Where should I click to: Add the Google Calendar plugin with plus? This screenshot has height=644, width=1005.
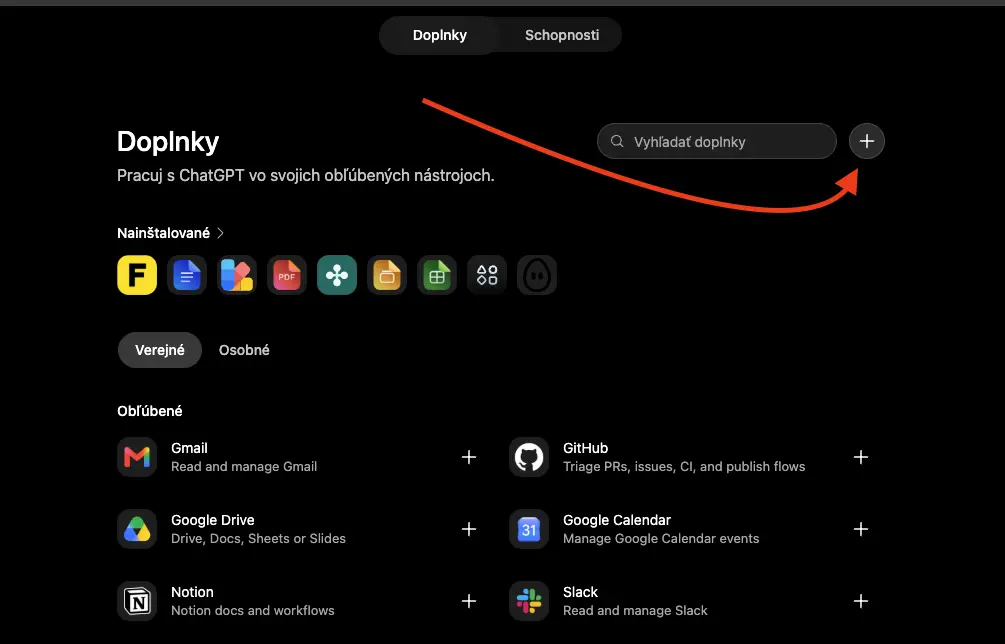tap(861, 529)
